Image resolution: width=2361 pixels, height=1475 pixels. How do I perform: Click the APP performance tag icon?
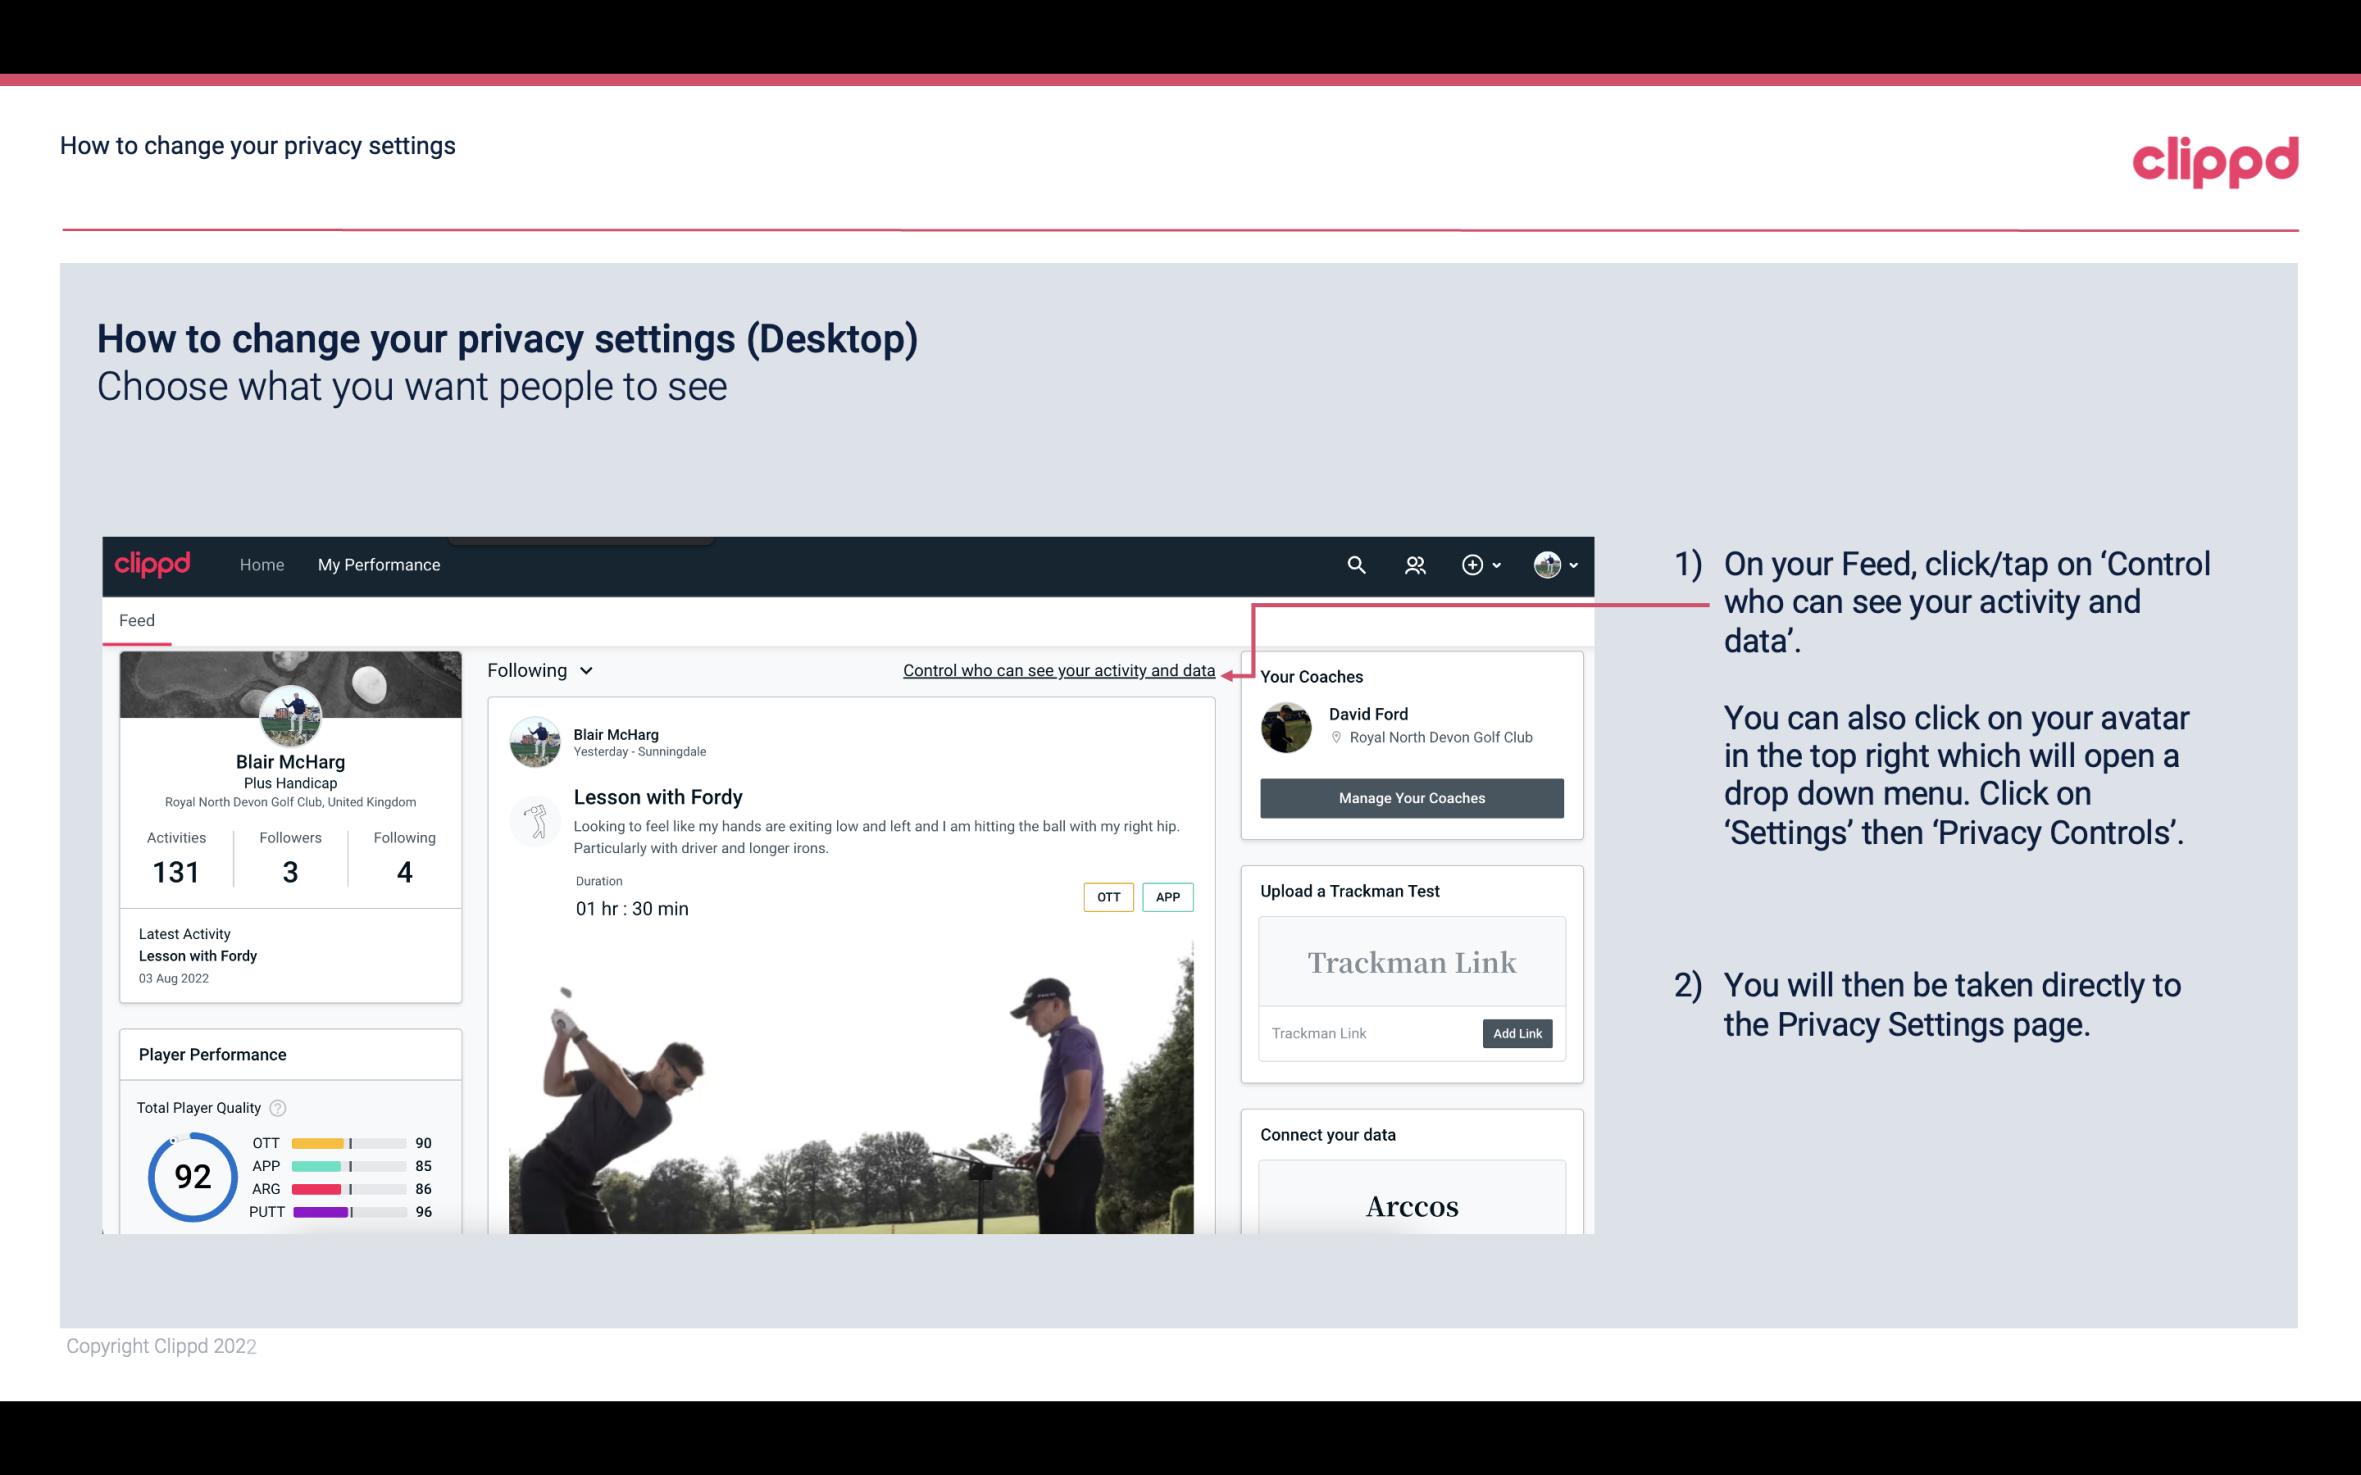point(1167,897)
